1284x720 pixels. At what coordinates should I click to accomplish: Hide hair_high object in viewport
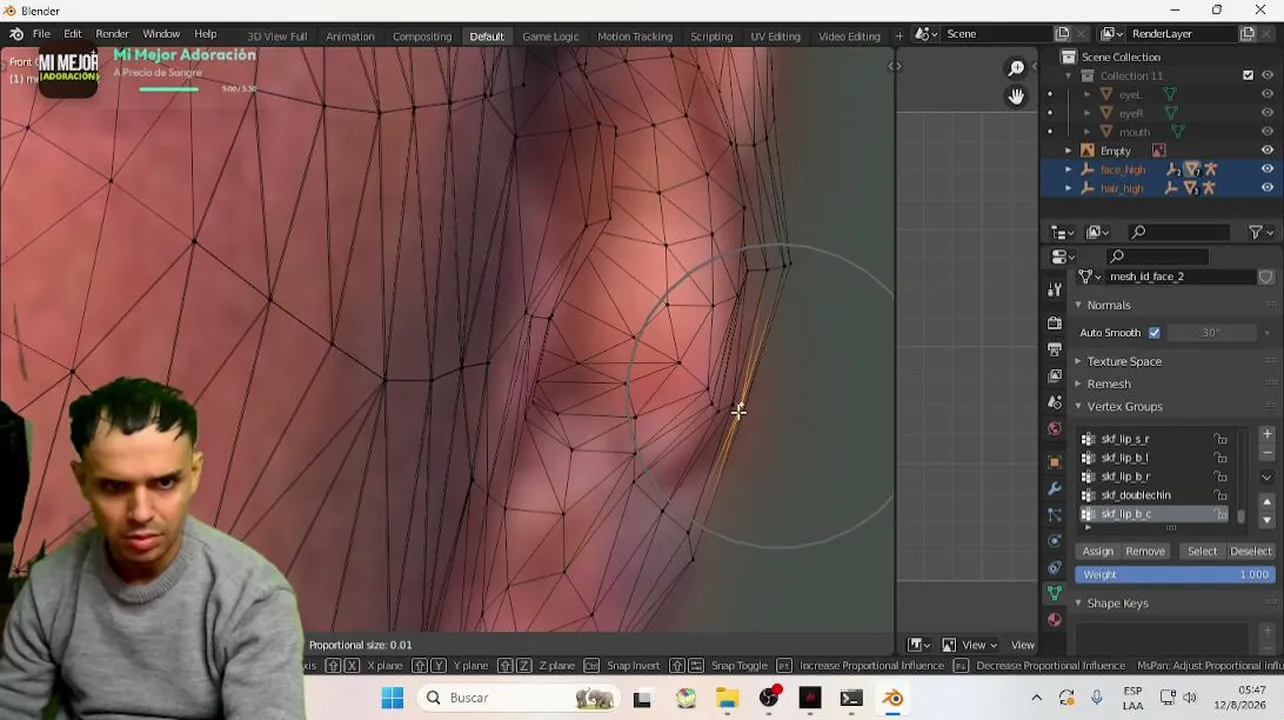tap(1267, 188)
